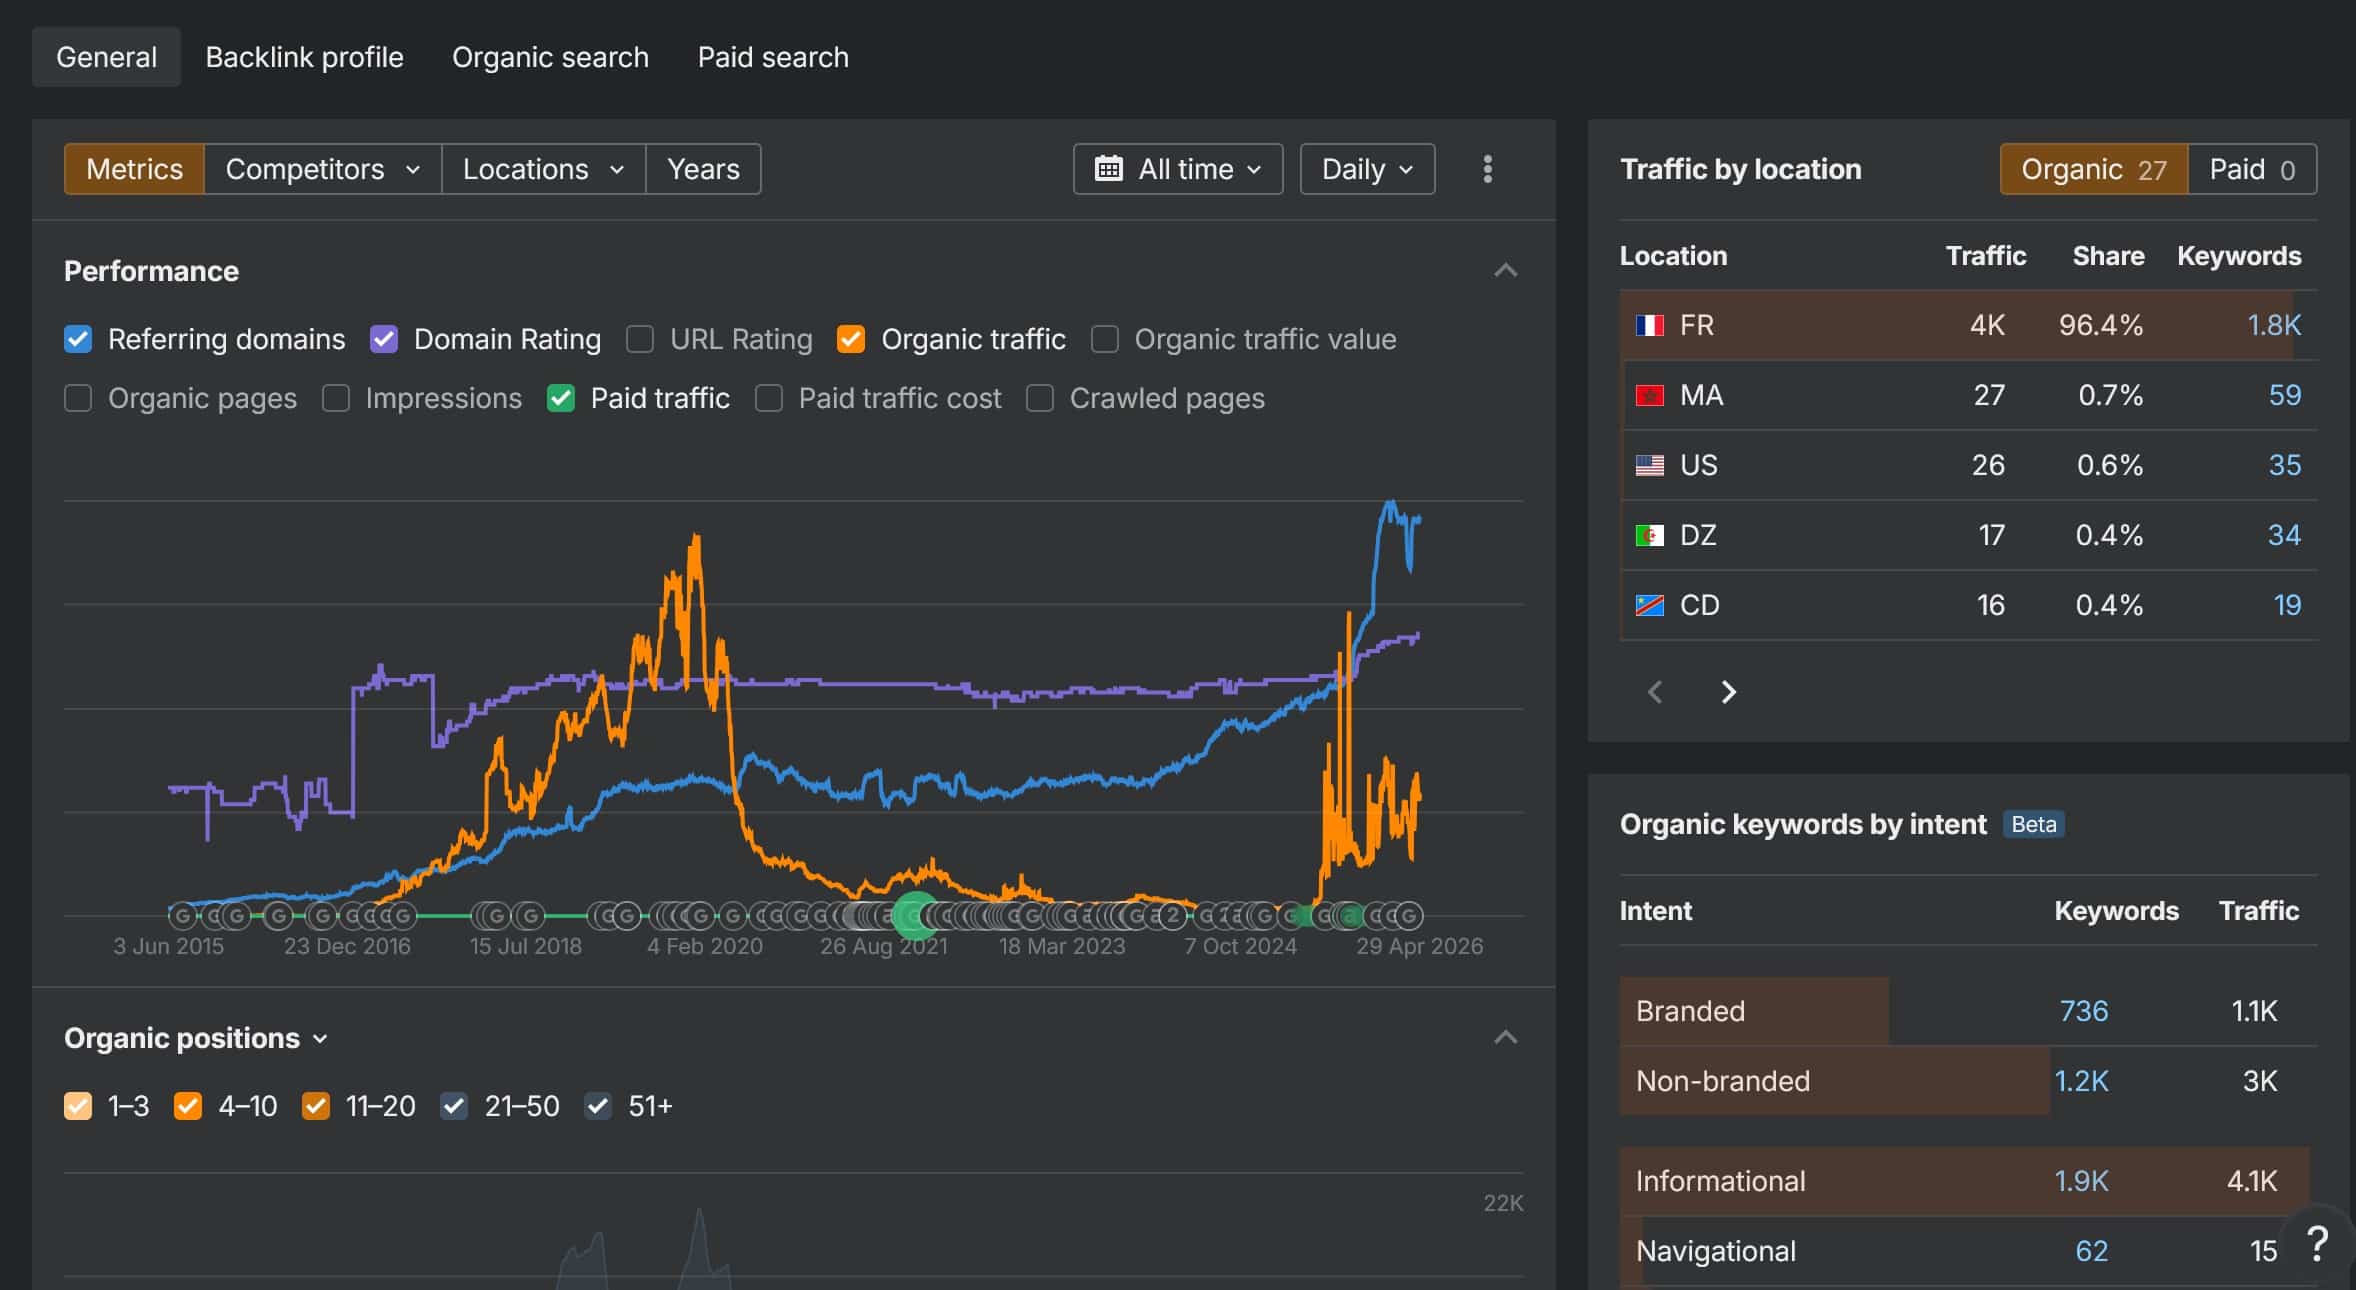Toggle the 51+ positions checkbox
This screenshot has height=1290, width=2356.
598,1106
